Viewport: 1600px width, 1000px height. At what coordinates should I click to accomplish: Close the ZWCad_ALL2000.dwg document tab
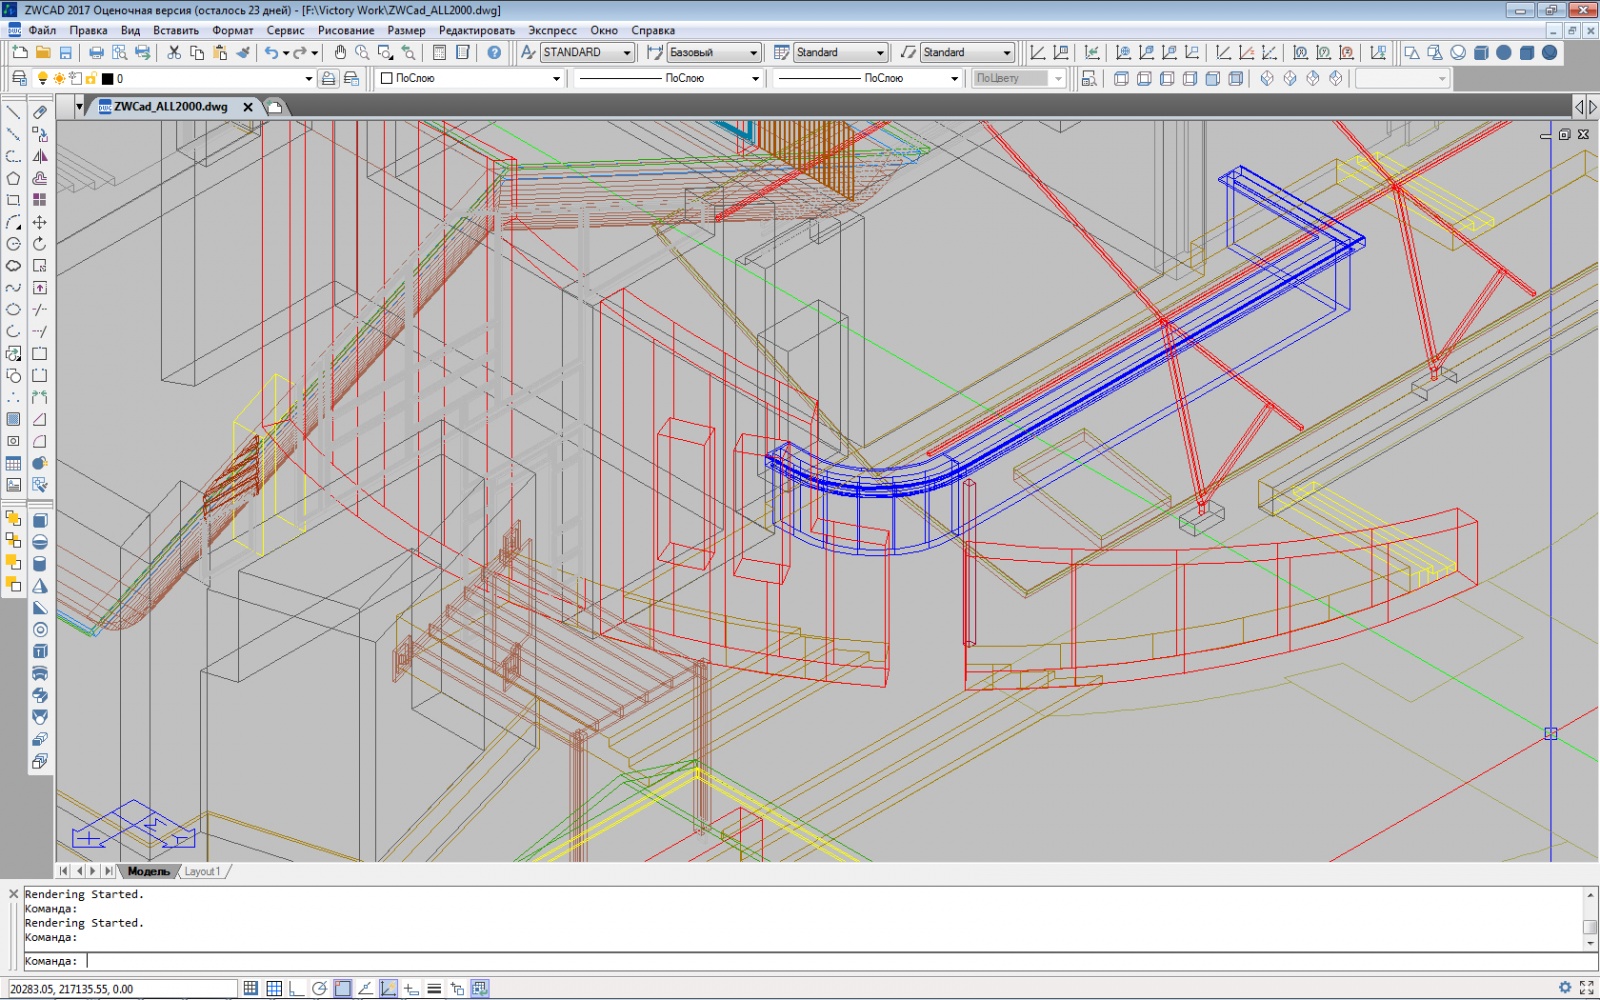pos(248,107)
